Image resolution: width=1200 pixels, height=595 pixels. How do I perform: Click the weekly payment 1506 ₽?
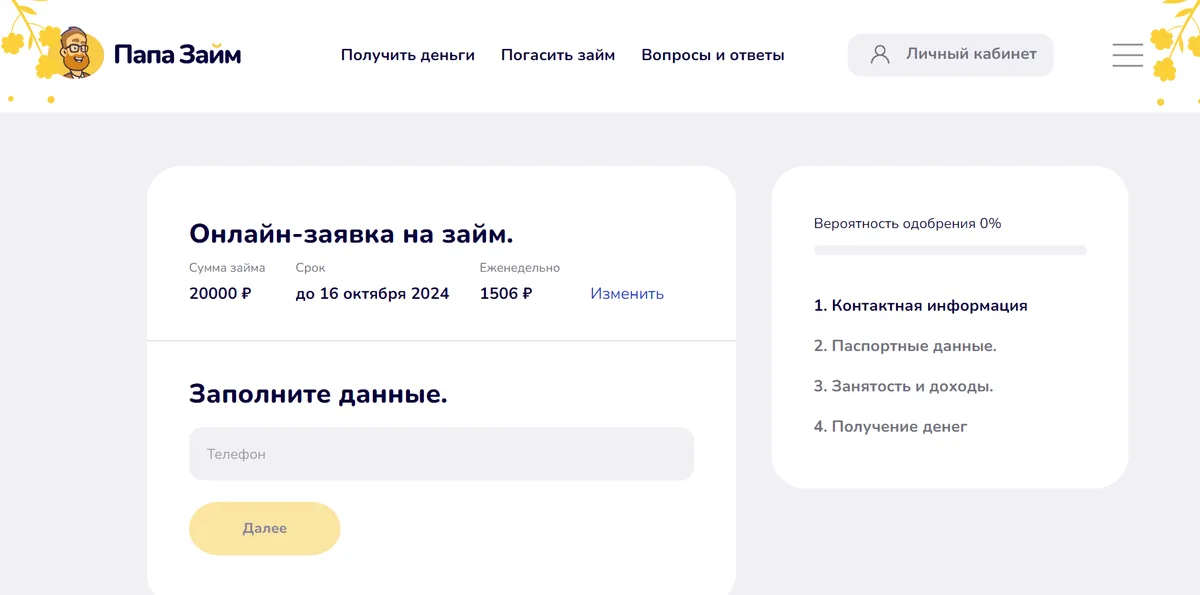click(506, 294)
